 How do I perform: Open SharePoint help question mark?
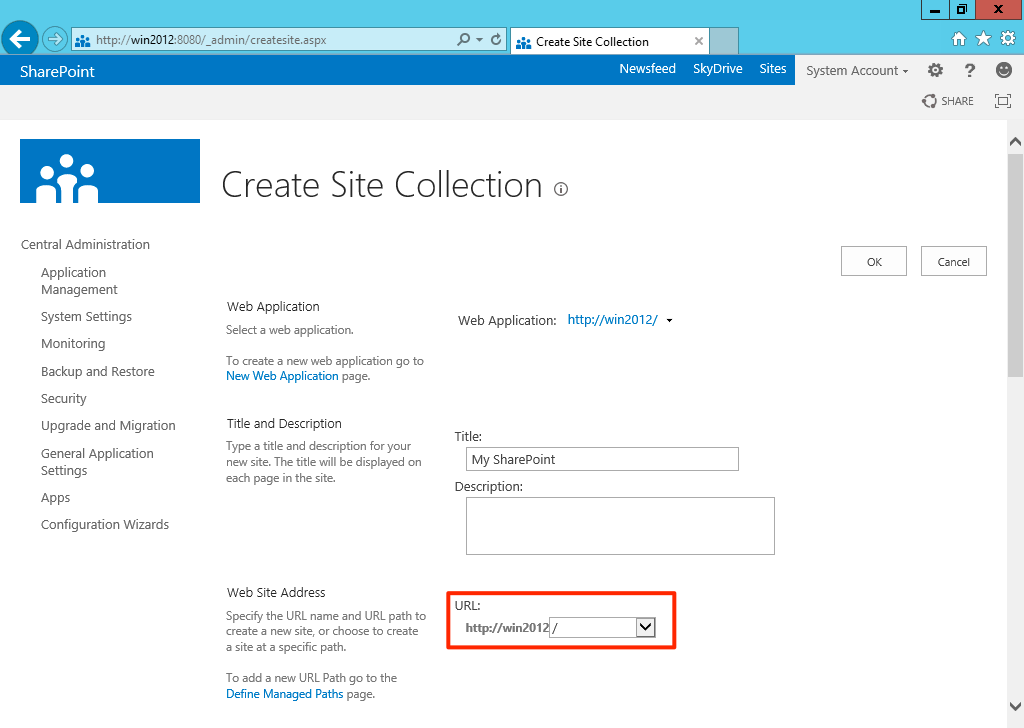coord(970,70)
